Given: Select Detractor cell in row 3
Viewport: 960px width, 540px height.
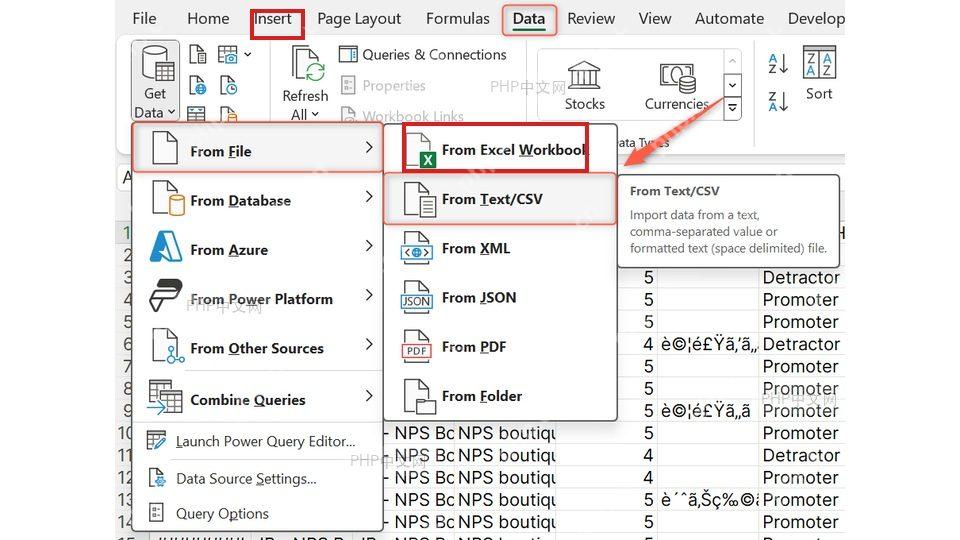Looking at the screenshot, I should (x=801, y=277).
